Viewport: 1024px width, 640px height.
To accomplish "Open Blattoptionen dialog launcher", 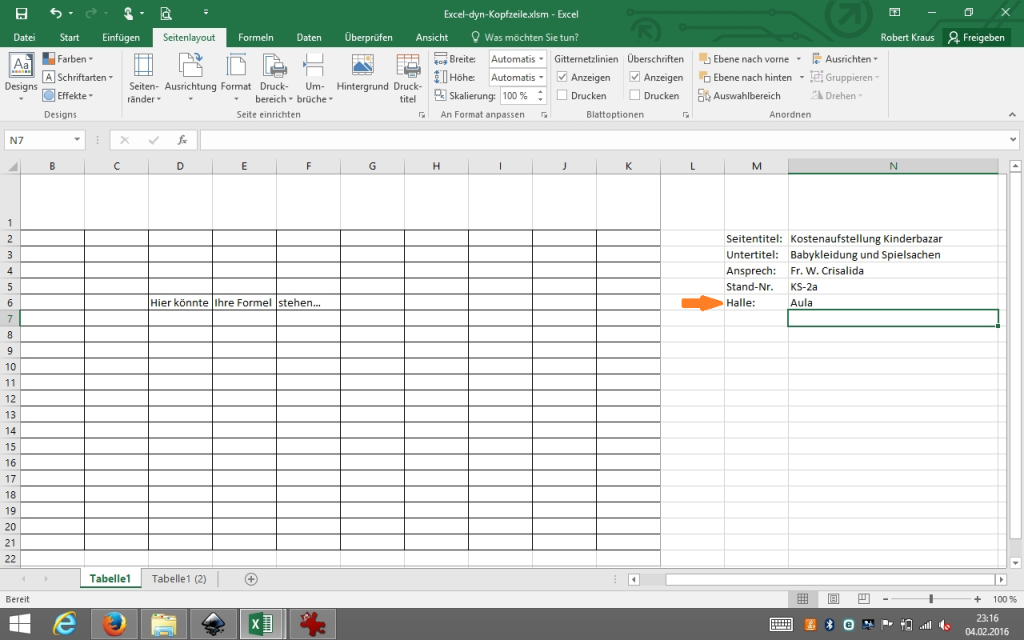I will [685, 115].
